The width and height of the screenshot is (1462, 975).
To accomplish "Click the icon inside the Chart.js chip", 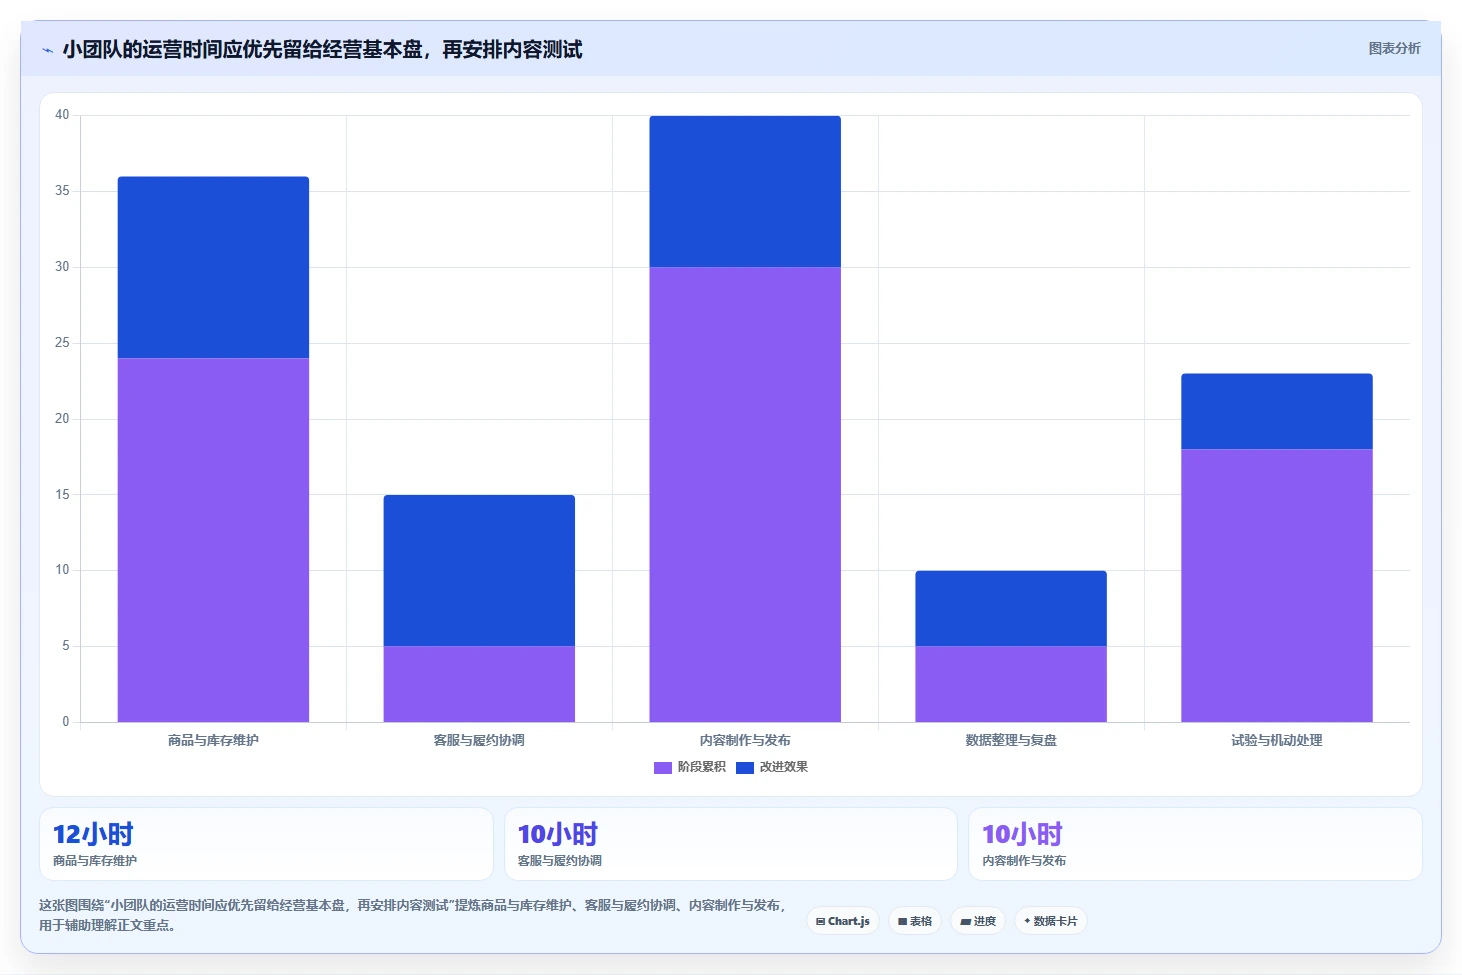I will coord(820,921).
